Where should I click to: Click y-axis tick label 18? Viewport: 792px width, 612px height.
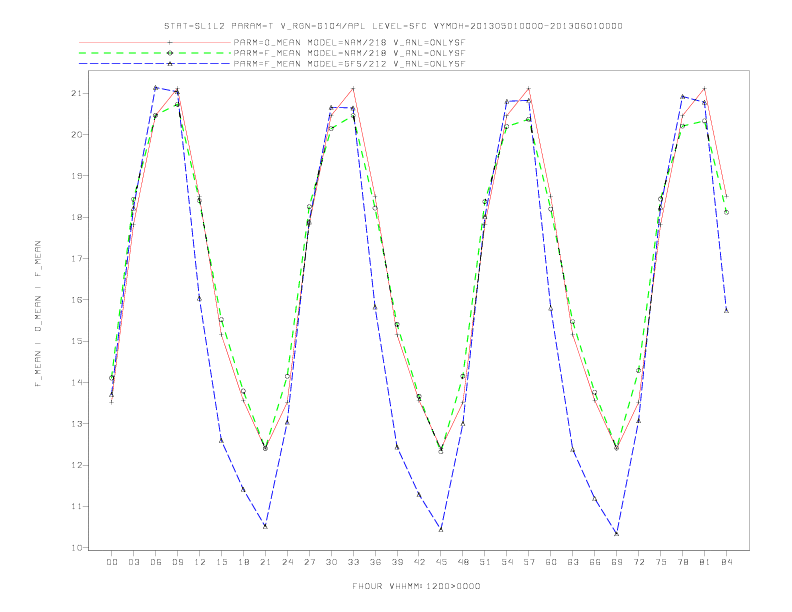click(77, 218)
